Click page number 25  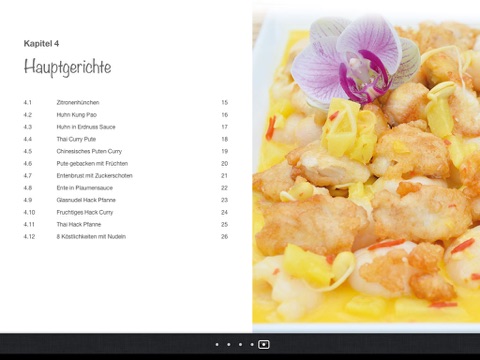(x=224, y=224)
